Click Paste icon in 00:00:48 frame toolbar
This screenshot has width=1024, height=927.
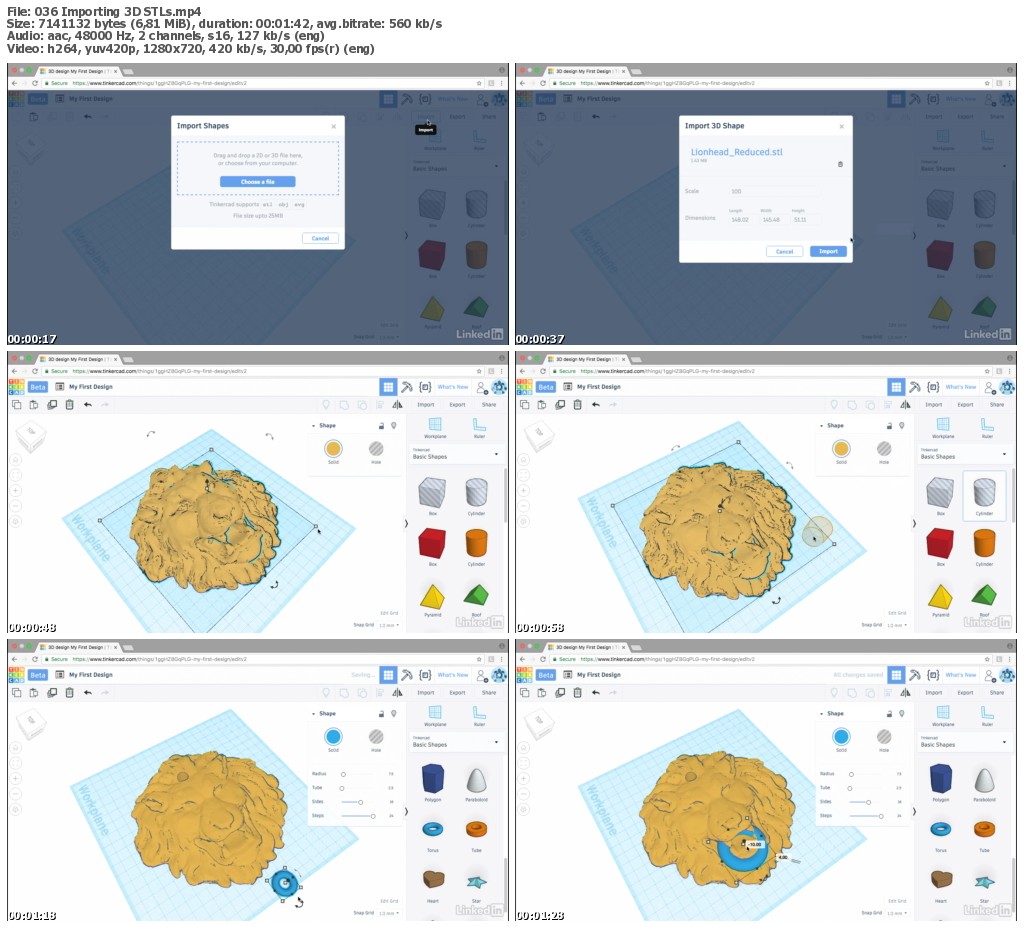point(34,405)
